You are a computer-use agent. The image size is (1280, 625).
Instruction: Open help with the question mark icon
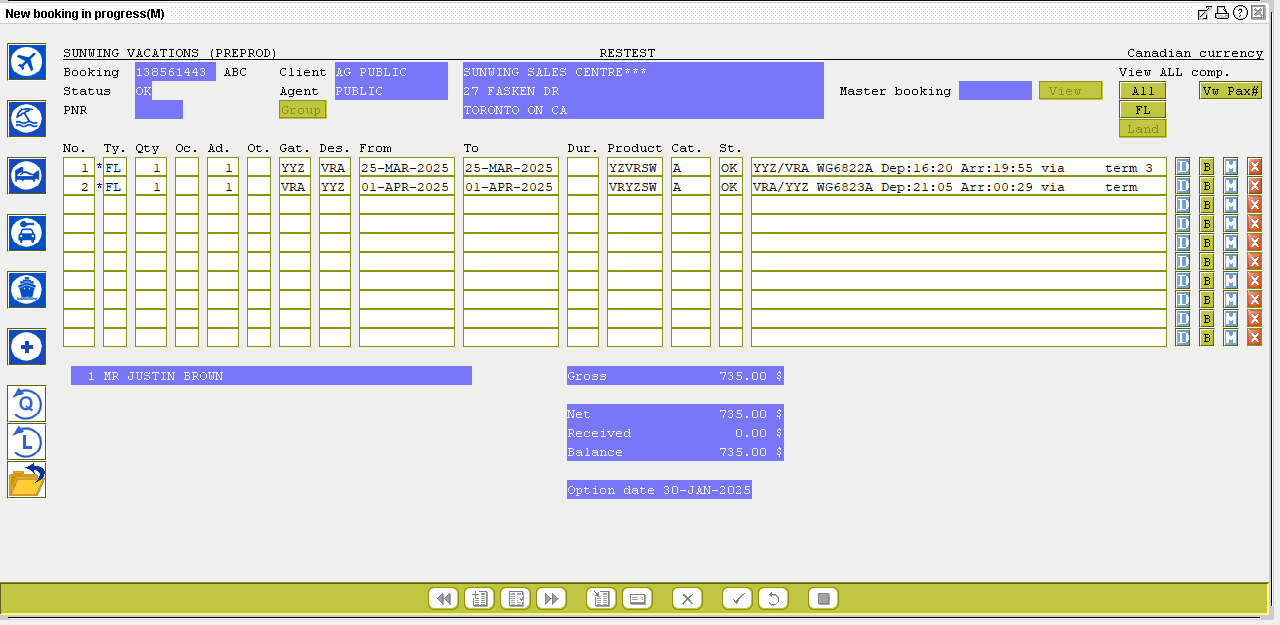tap(1240, 13)
